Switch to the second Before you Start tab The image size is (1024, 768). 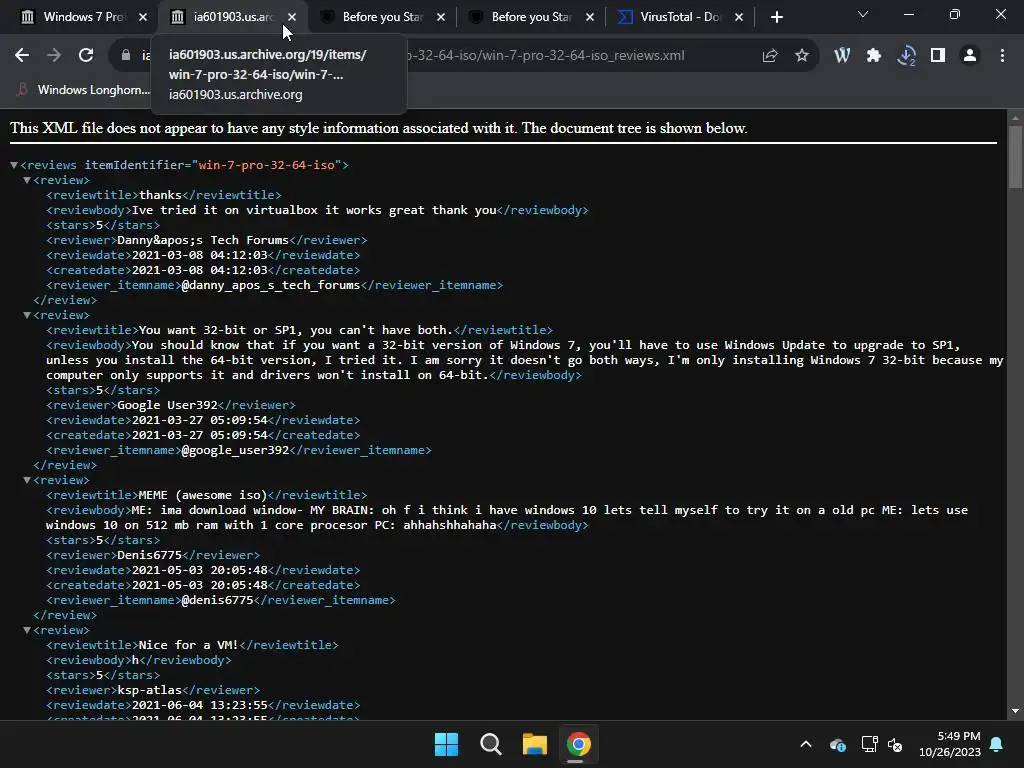(530, 17)
